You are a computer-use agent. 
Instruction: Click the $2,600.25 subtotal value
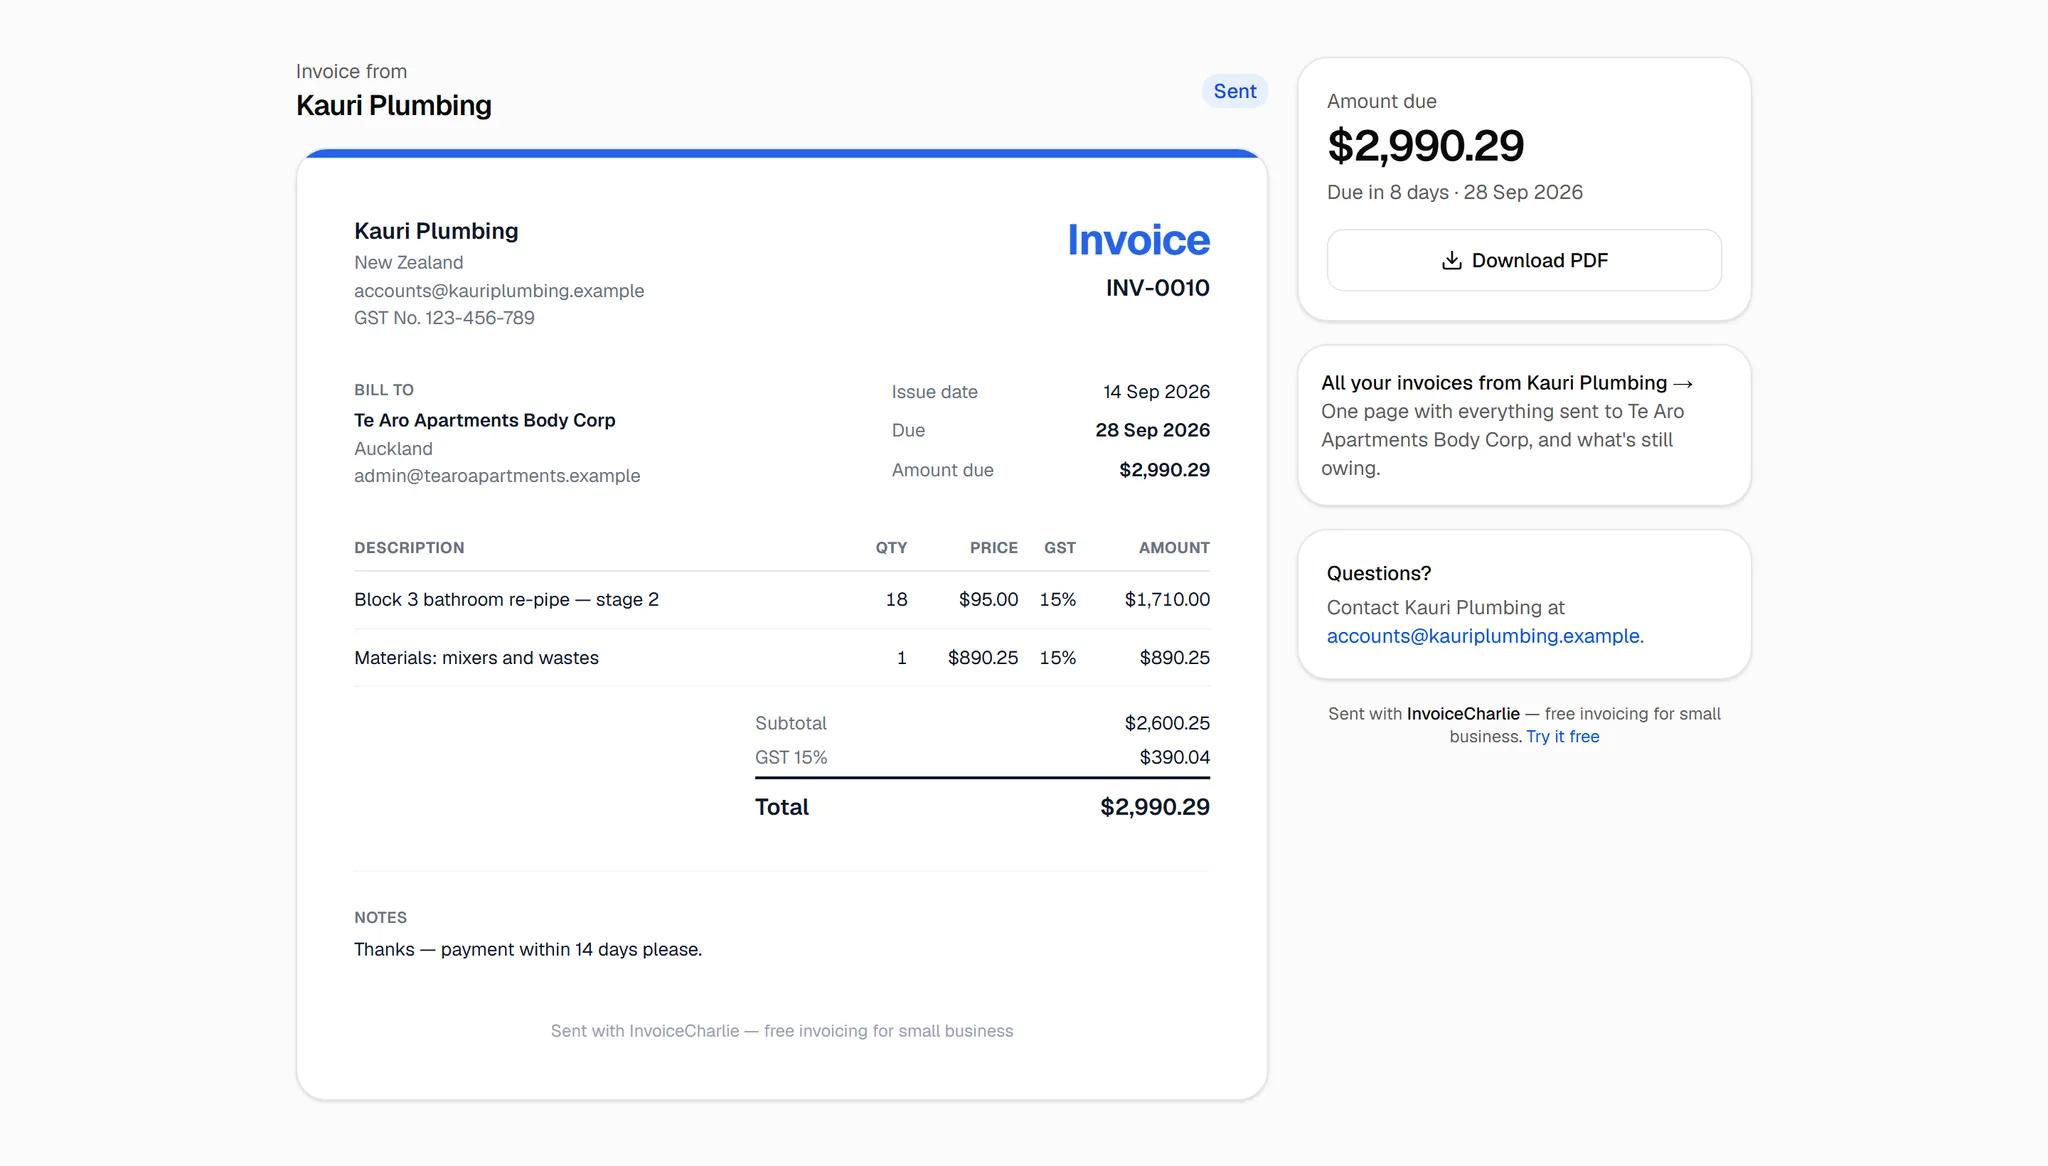coord(1167,723)
